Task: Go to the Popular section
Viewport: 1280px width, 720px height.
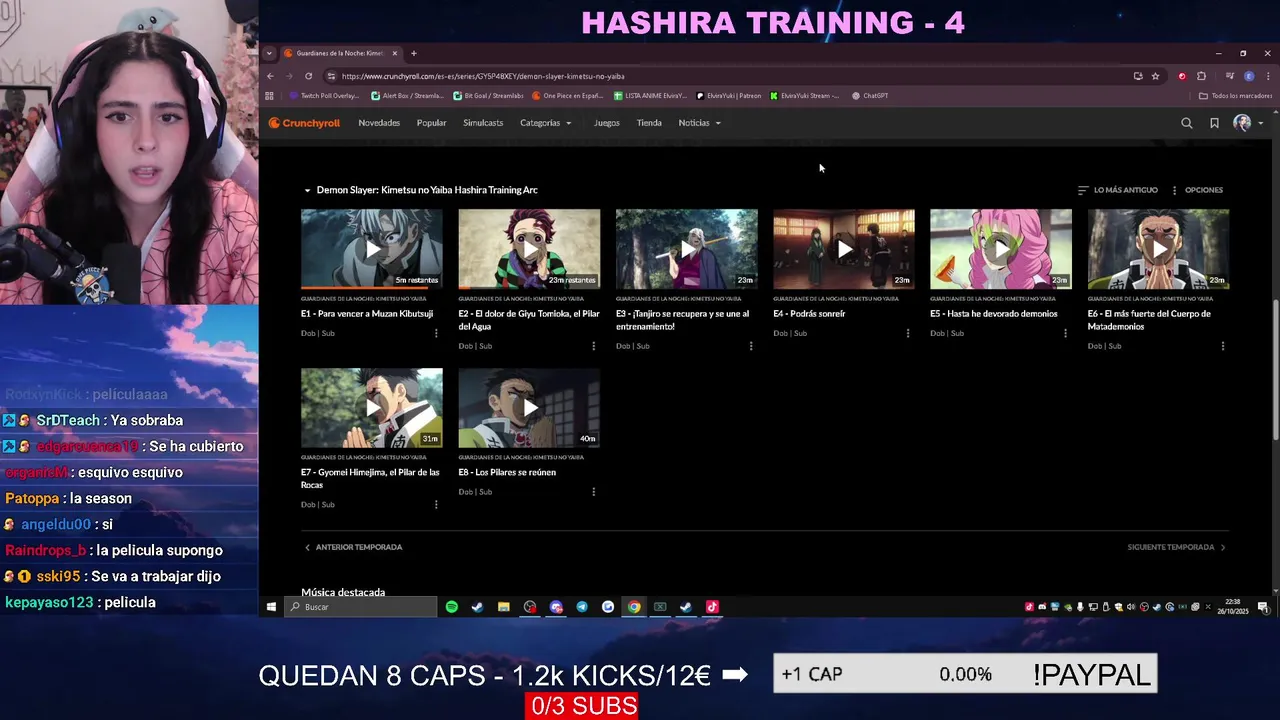Action: click(431, 123)
